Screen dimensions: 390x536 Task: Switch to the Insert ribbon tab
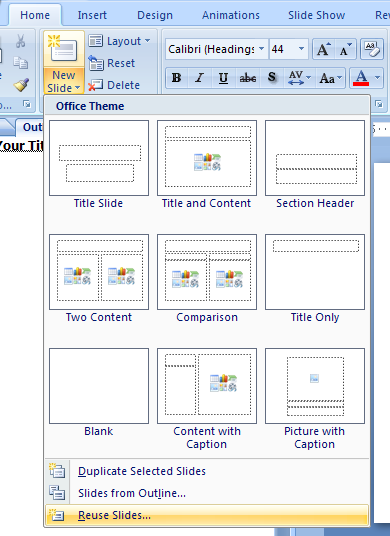[92, 15]
